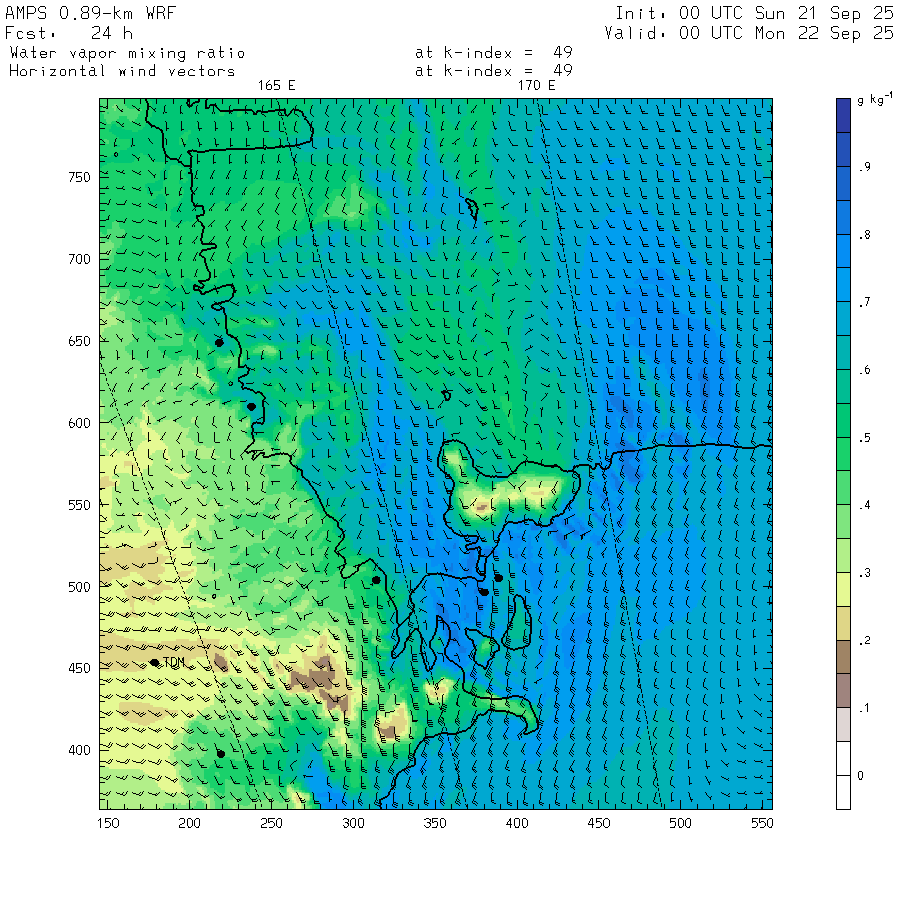The height and width of the screenshot is (900, 900).
Task: Click the y-axis 400 tick label
Action: (x=79, y=750)
